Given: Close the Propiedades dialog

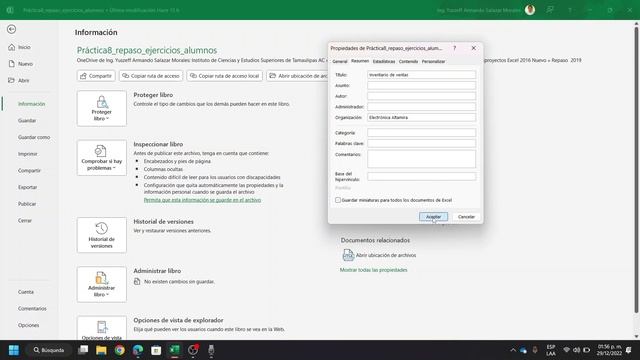Looking at the screenshot, I should click(473, 48).
